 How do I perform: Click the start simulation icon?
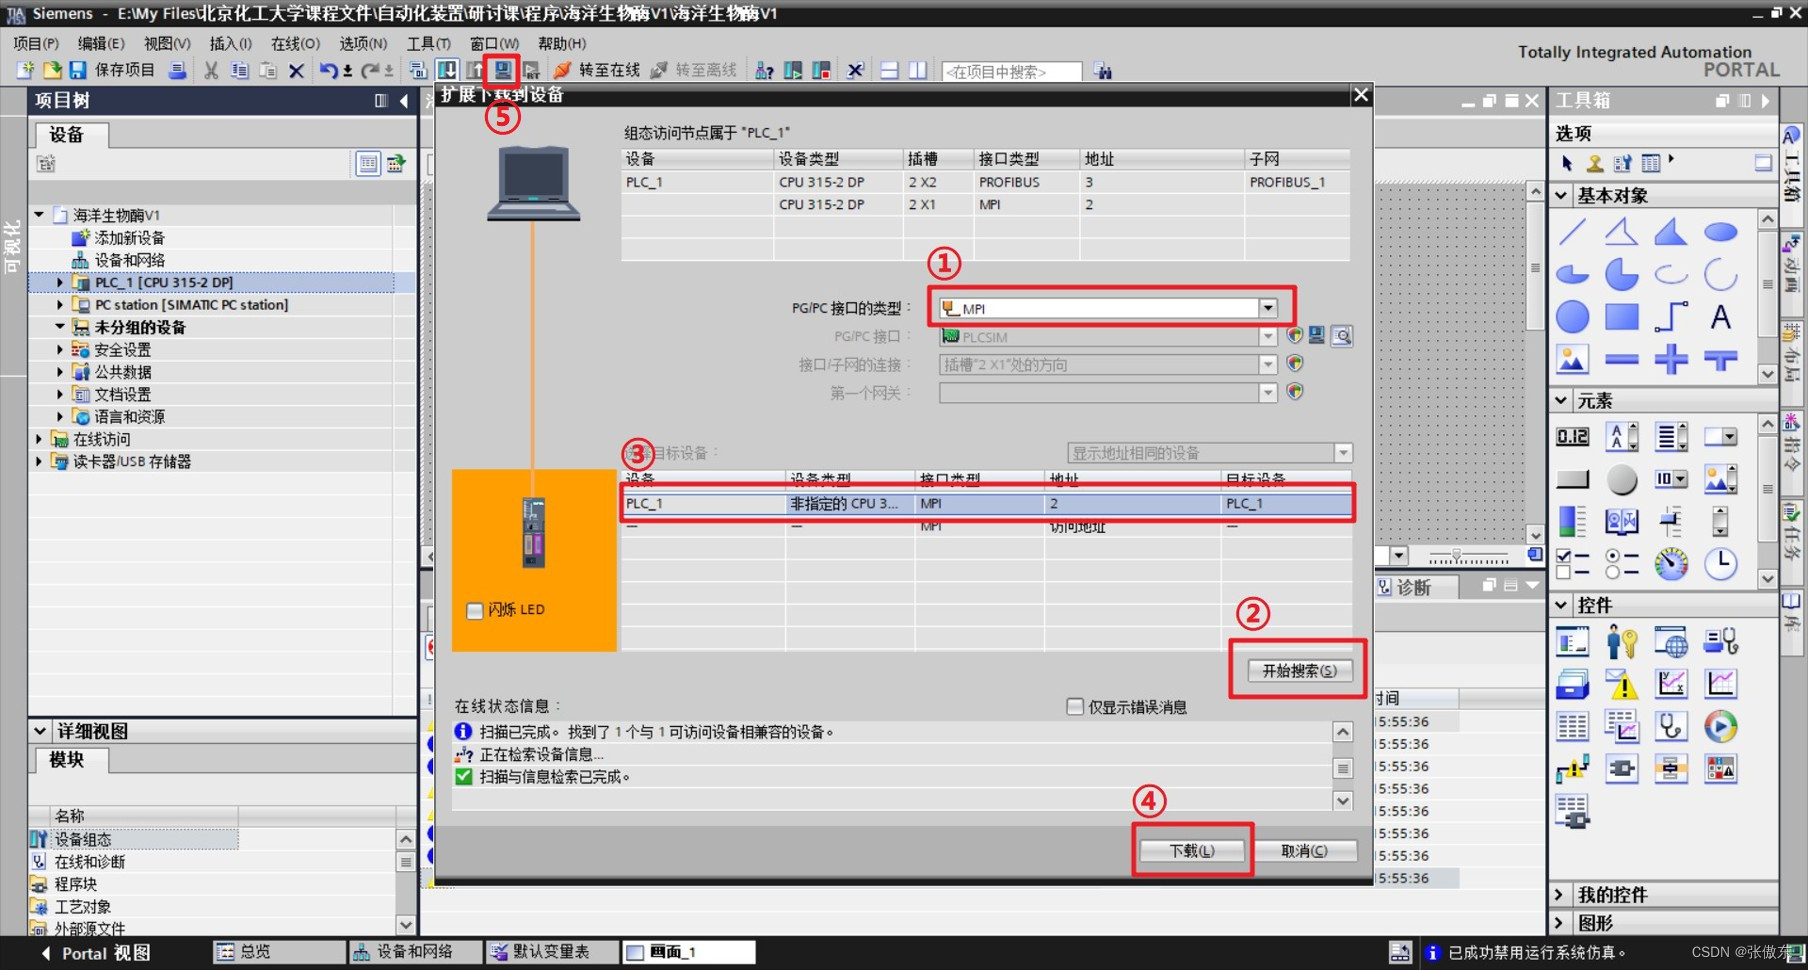503,70
